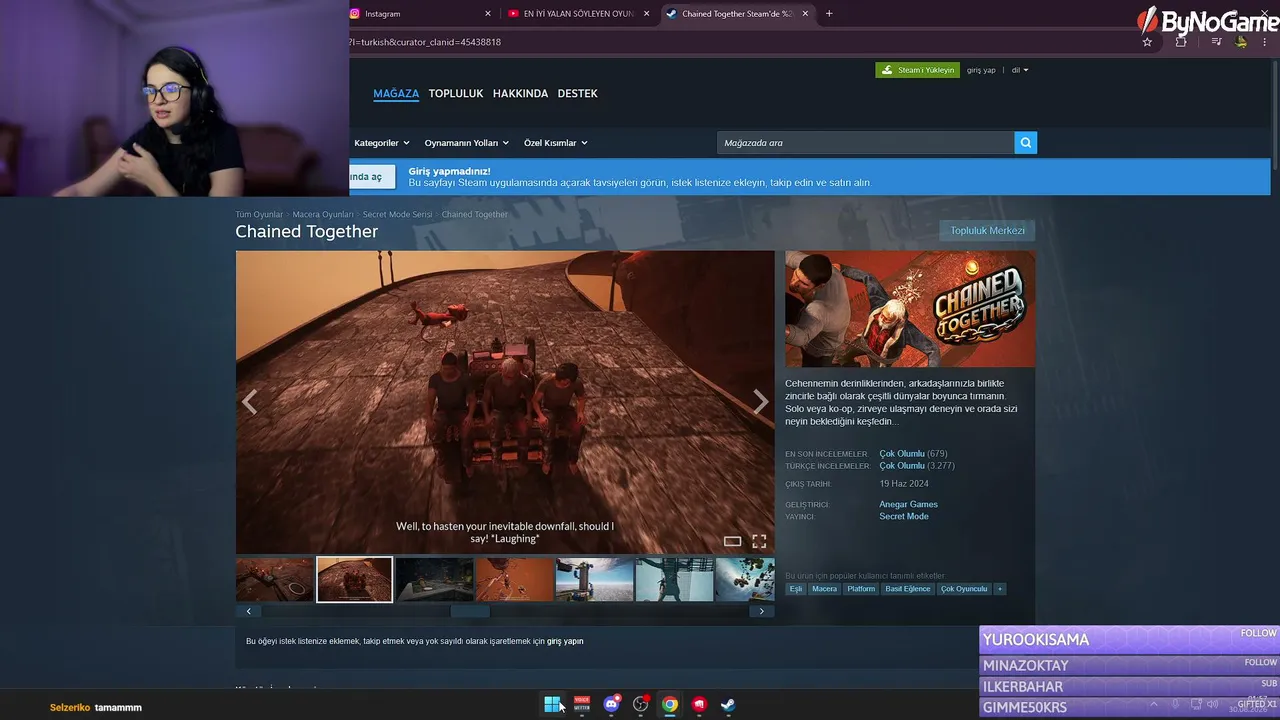Image resolution: width=1280 pixels, height=720 pixels.
Task: Open the Windows Start menu
Action: pyautogui.click(x=552, y=704)
